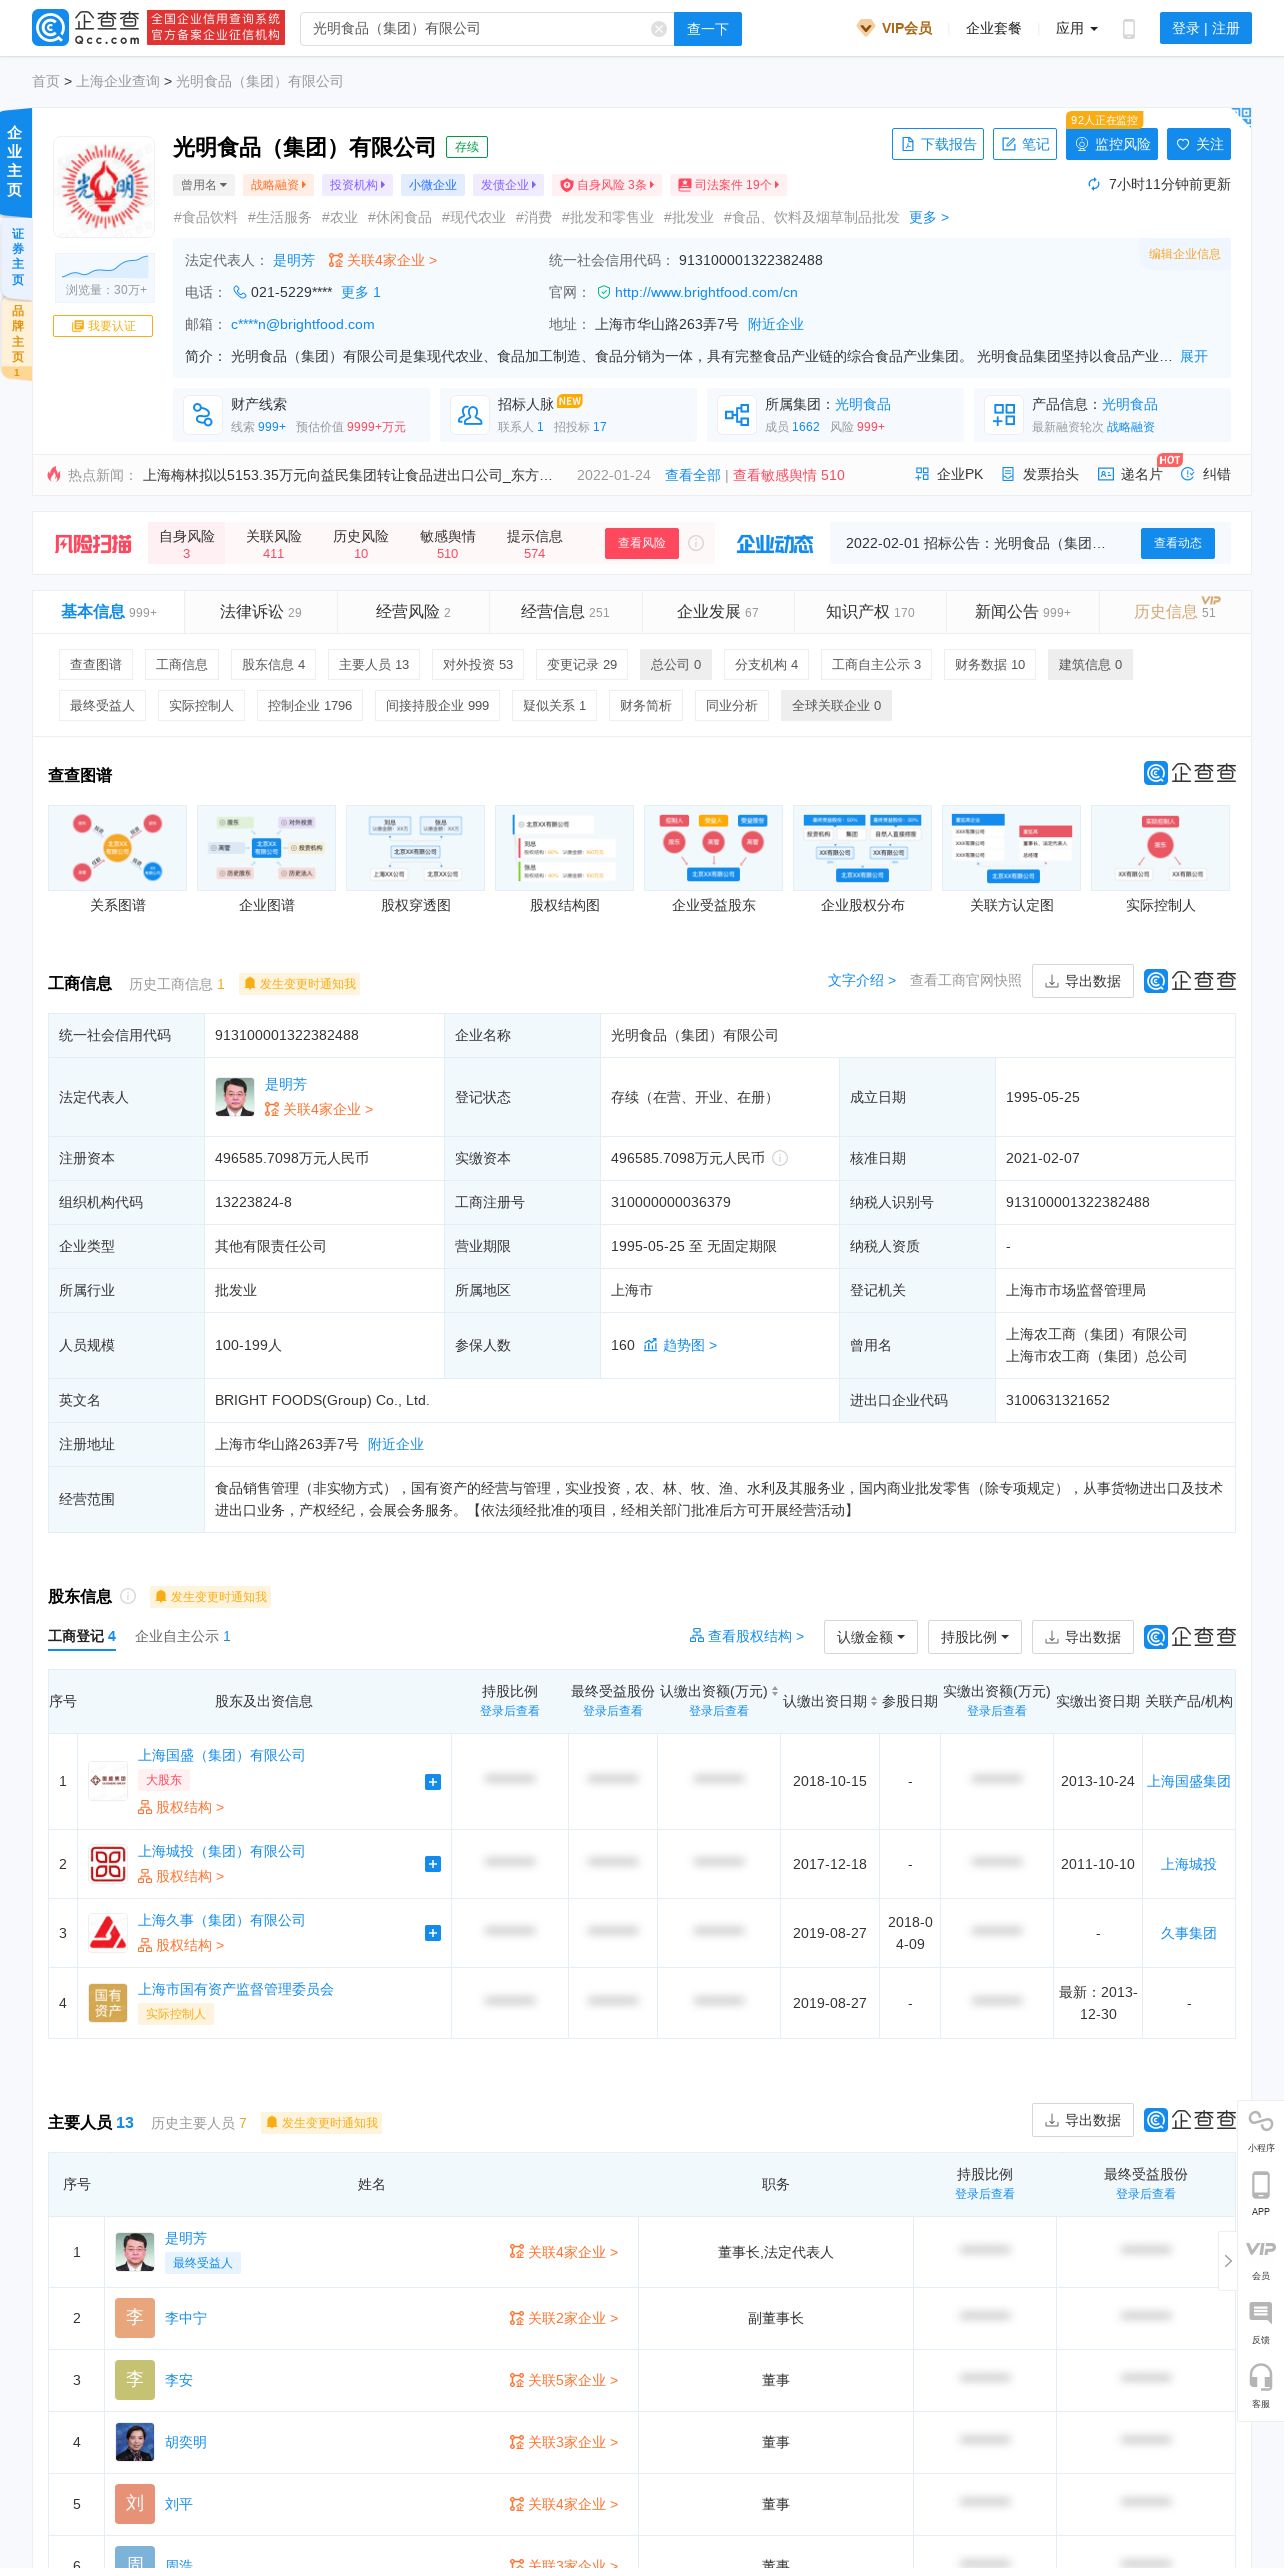
Task: Click the QR code icon at top right
Action: pyautogui.click(x=1241, y=117)
